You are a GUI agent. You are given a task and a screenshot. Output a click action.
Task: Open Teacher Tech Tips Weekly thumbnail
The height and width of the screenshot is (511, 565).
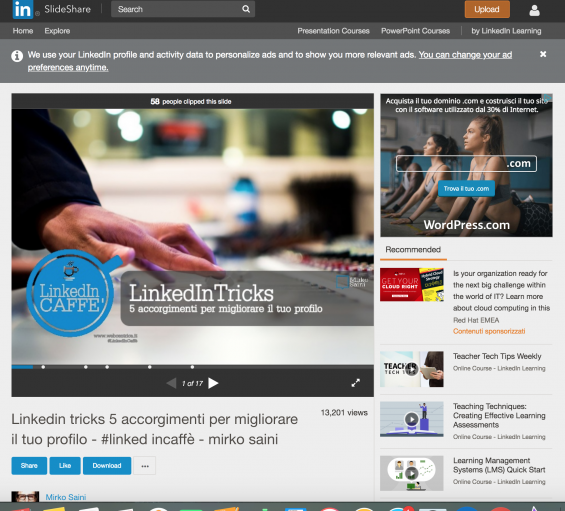pyautogui.click(x=412, y=369)
